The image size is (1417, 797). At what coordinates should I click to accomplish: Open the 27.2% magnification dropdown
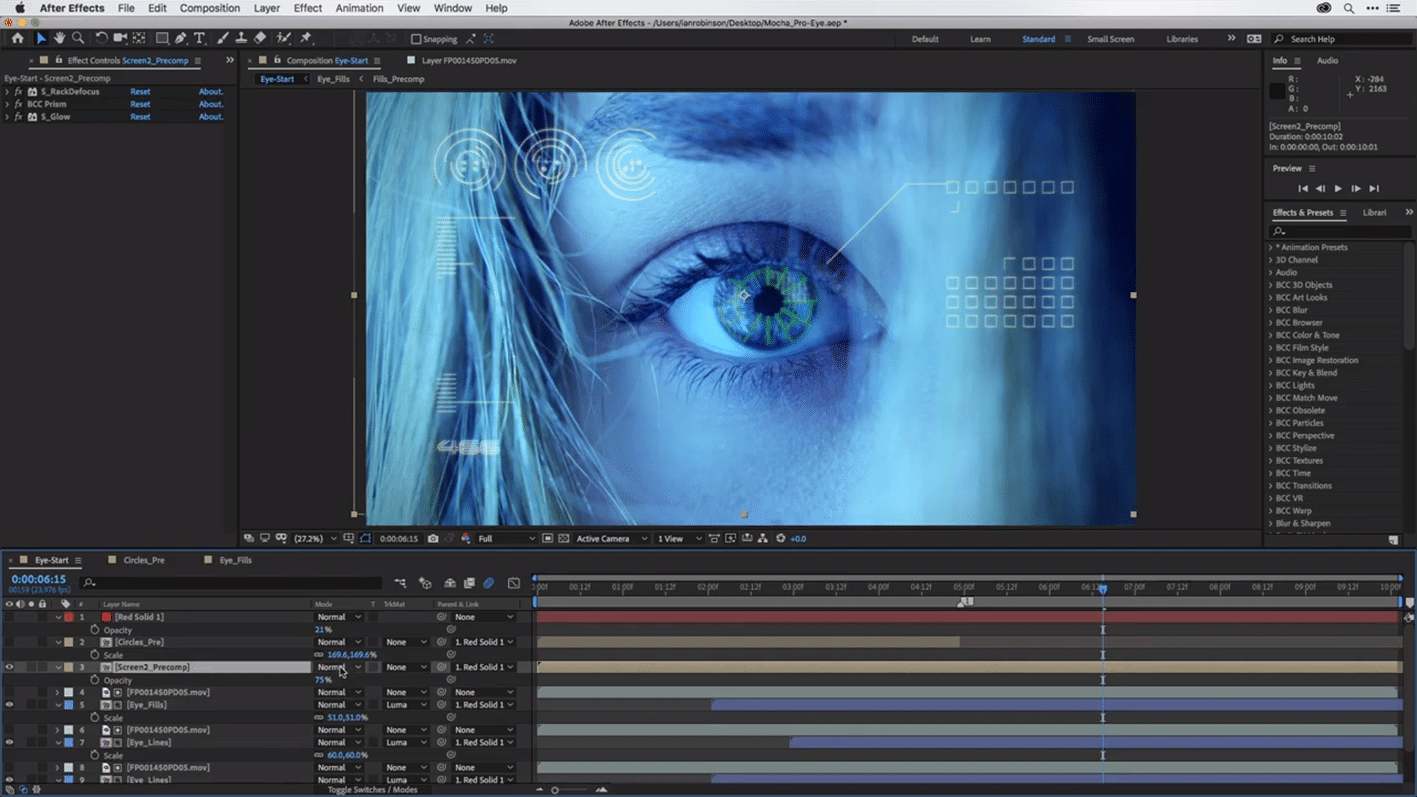tap(314, 538)
